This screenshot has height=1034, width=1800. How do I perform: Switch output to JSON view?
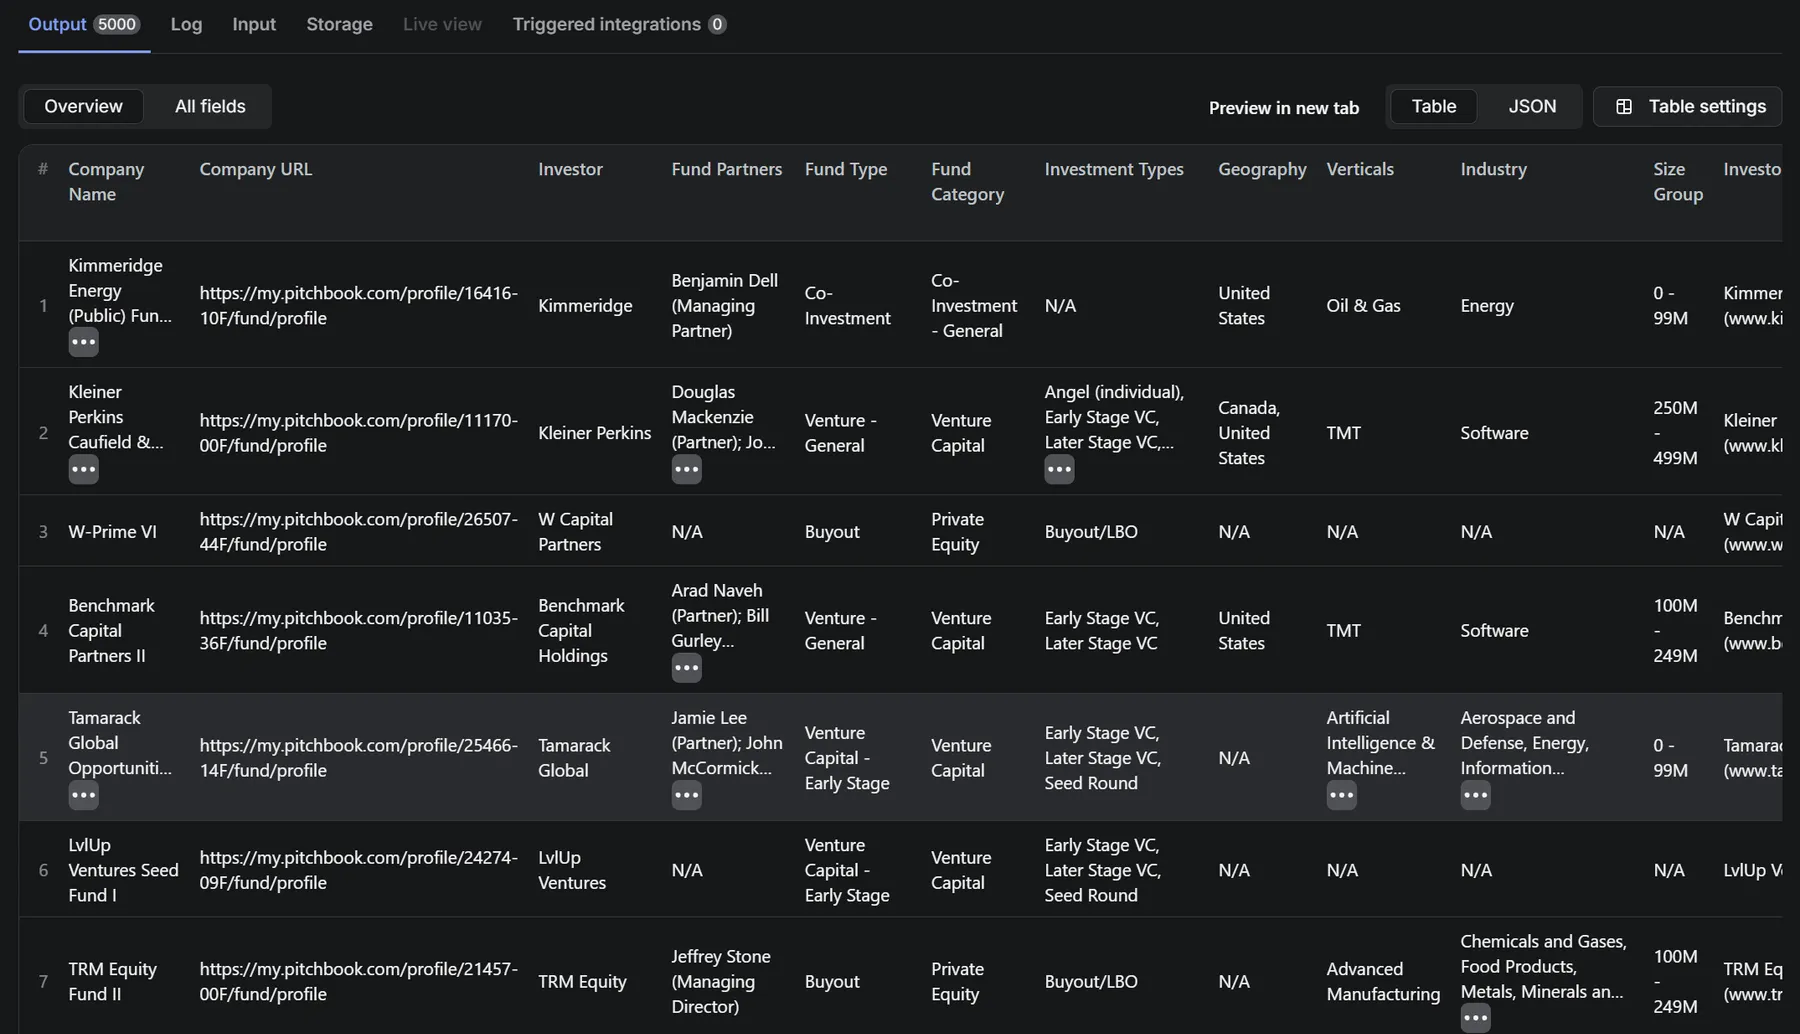tap(1532, 106)
